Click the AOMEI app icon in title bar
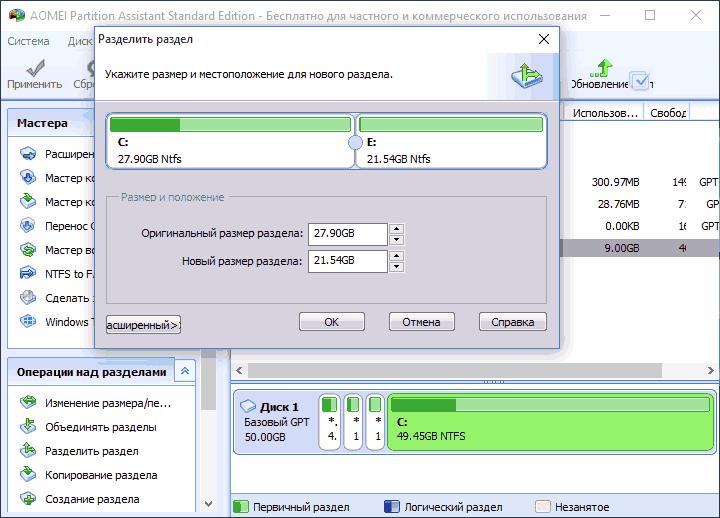The height and width of the screenshot is (518, 720). 17,15
